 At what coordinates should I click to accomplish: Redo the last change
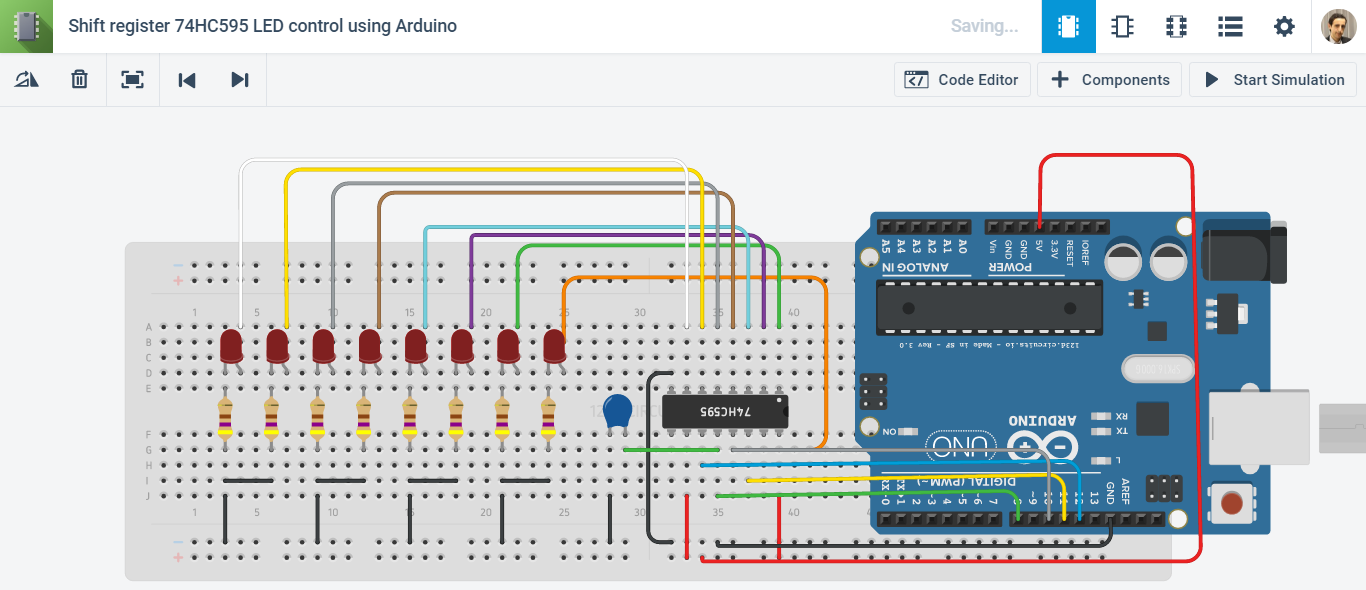click(239, 79)
